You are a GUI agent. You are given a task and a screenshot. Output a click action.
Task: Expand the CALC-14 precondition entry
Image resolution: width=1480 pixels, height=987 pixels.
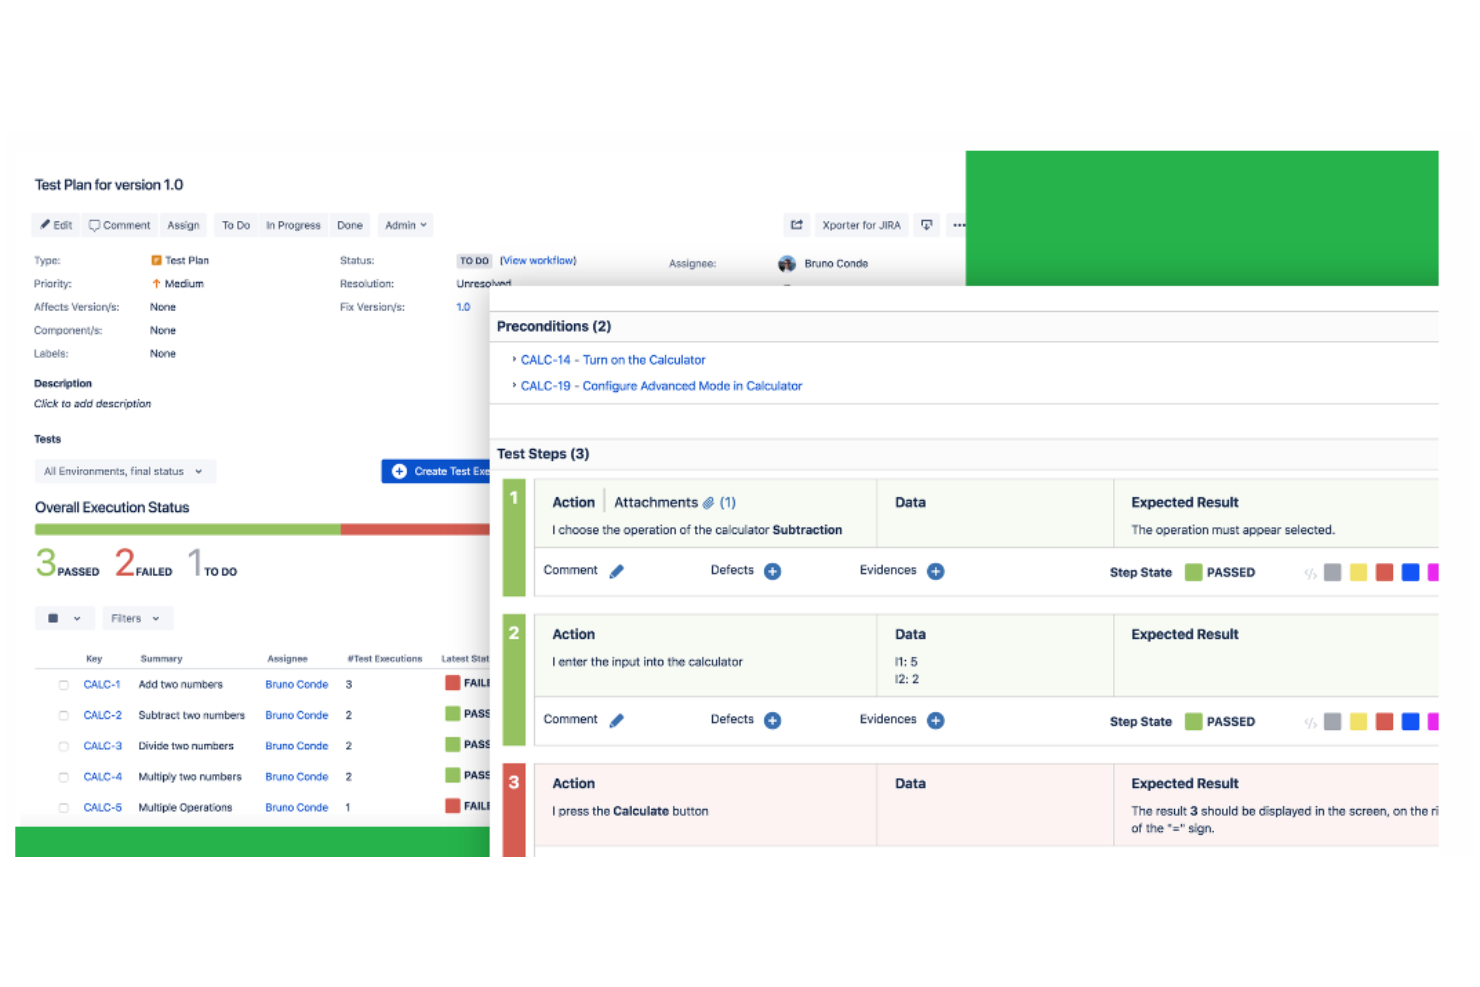[x=516, y=360]
